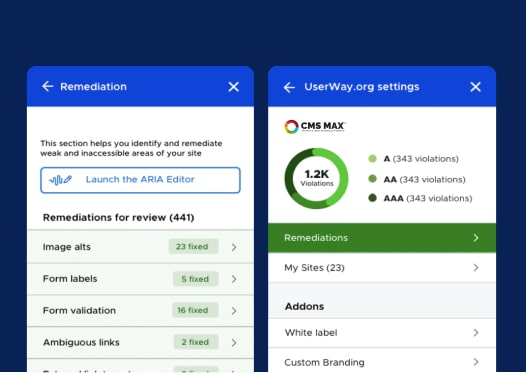Click the Addons section heading
The width and height of the screenshot is (526, 373).
304,307
